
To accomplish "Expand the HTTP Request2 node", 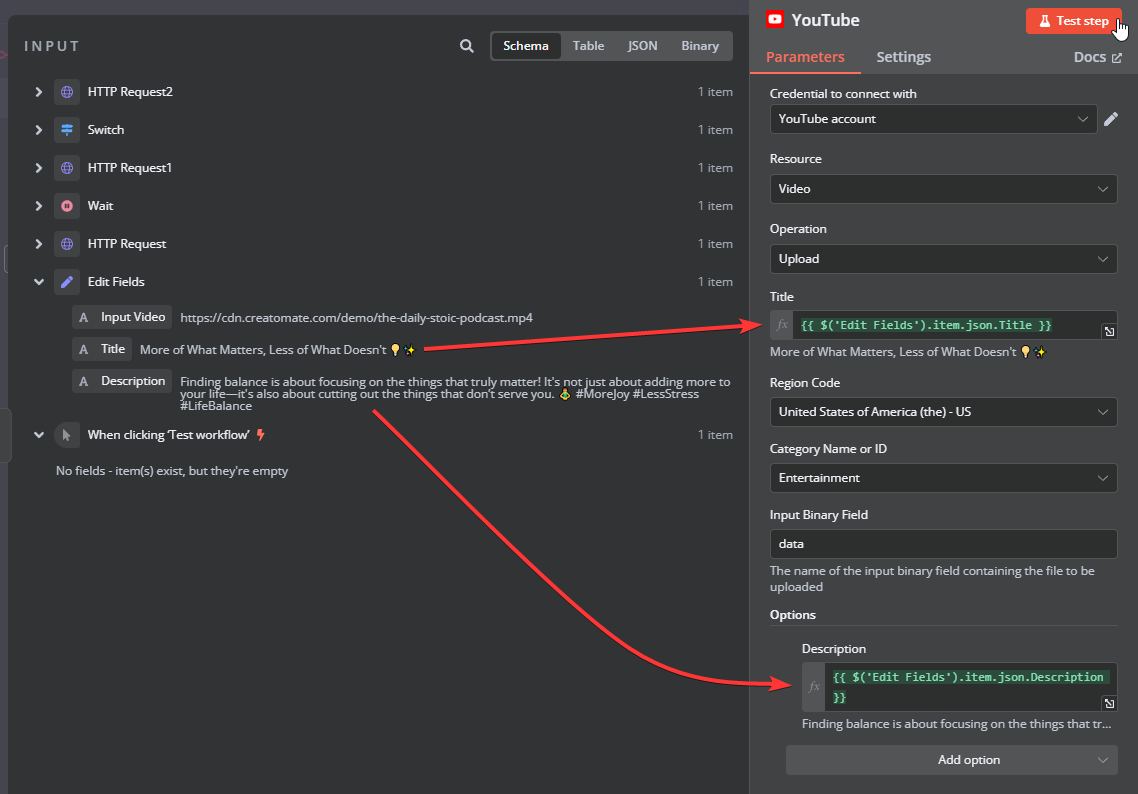I will pyautogui.click(x=38, y=92).
